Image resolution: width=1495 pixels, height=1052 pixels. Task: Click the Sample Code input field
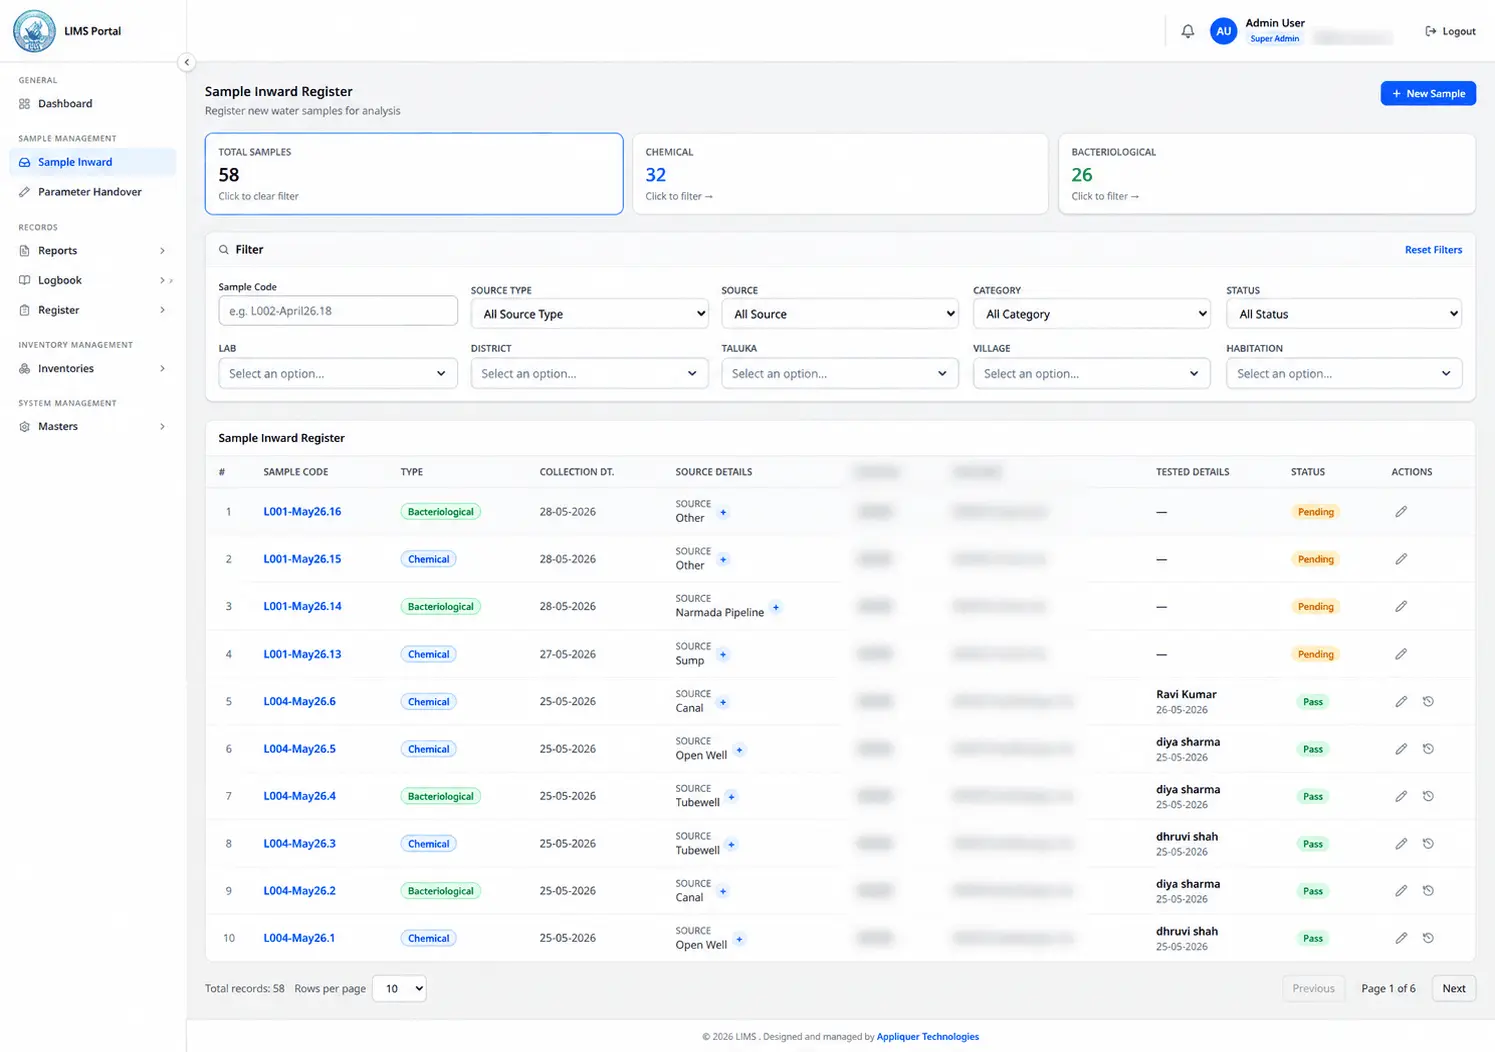click(338, 311)
